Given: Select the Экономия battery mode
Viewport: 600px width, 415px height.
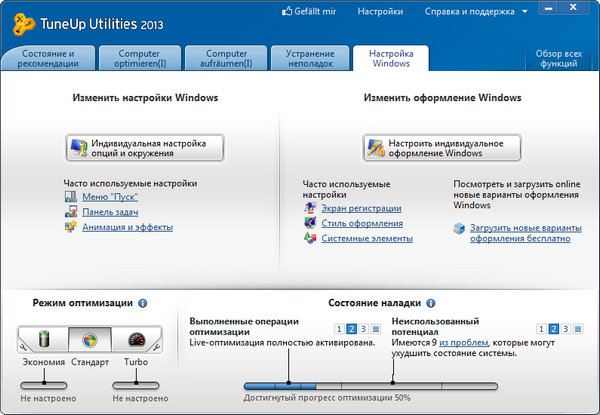Looking at the screenshot, I should (x=44, y=339).
